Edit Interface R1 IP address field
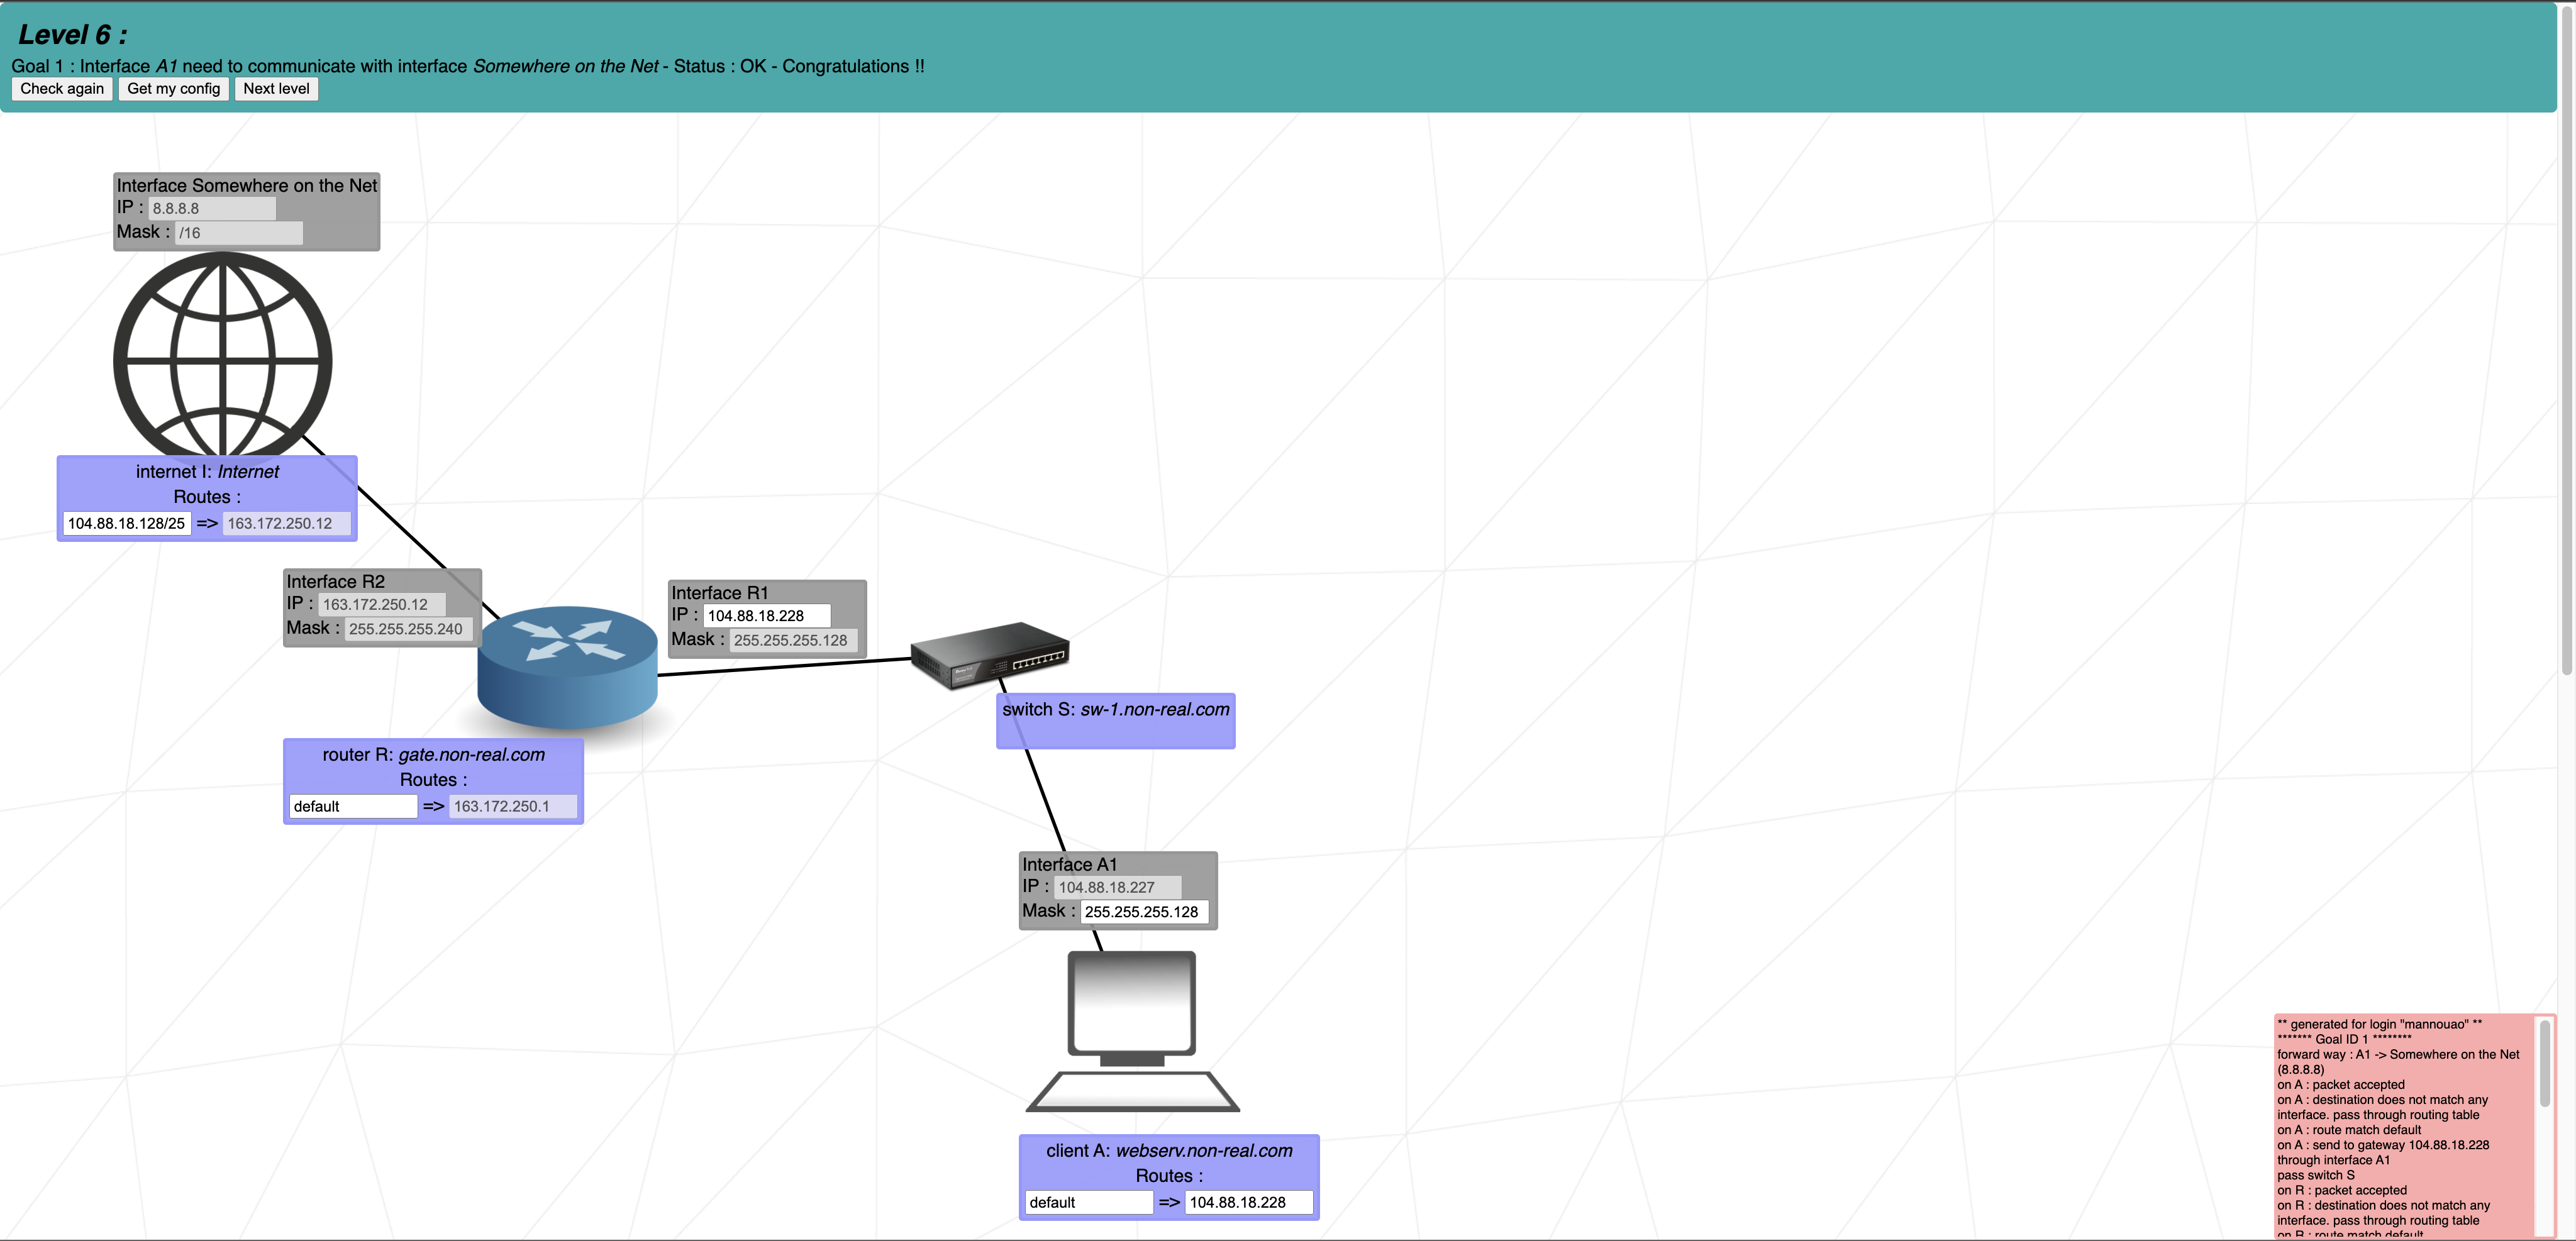Screen dimensions: 2576x1241 pos(766,616)
